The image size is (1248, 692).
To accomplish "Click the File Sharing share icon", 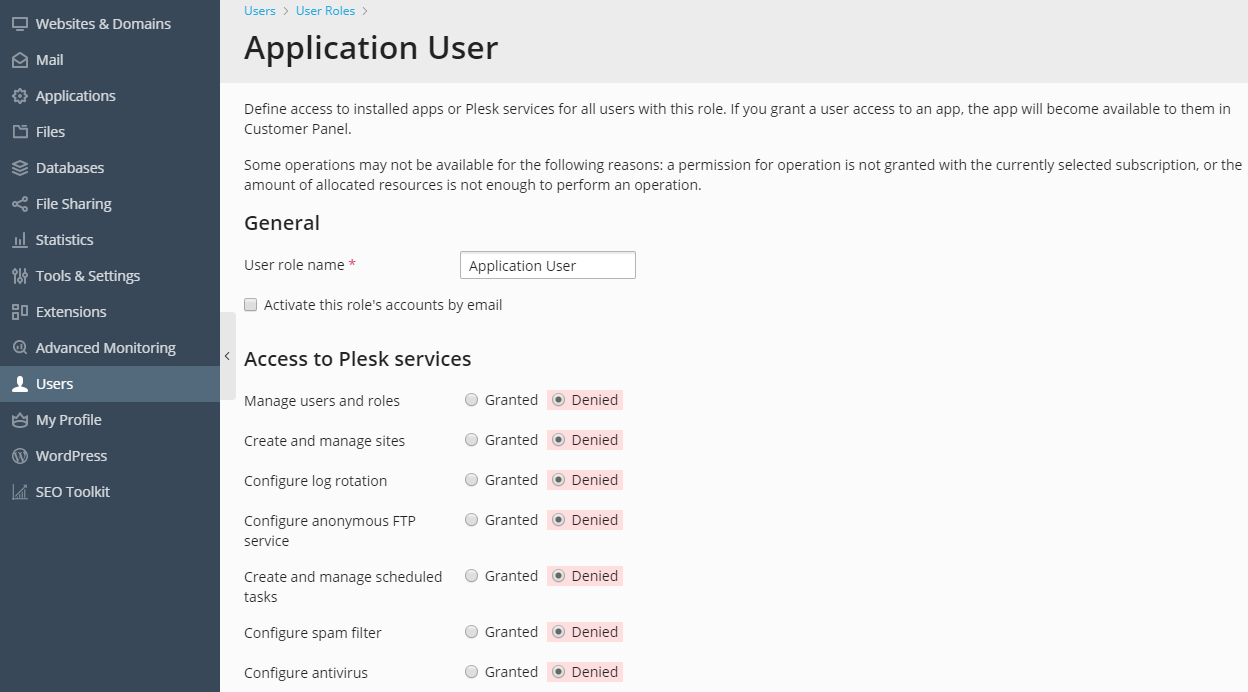I will 20,204.
